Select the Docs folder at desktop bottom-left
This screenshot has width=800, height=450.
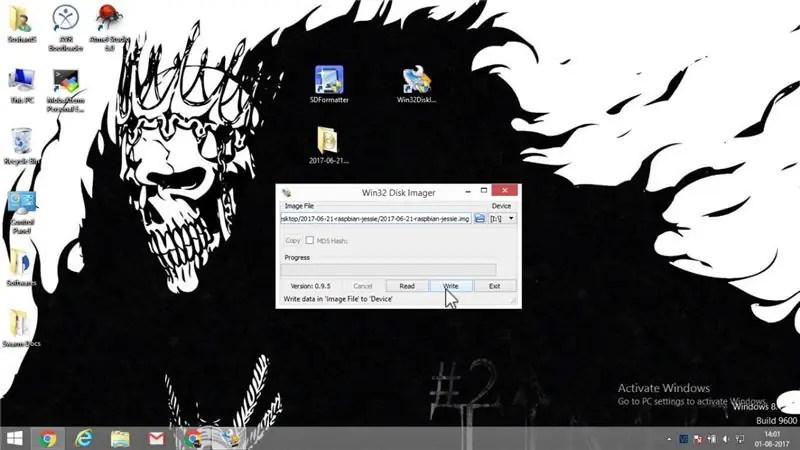coord(21,329)
